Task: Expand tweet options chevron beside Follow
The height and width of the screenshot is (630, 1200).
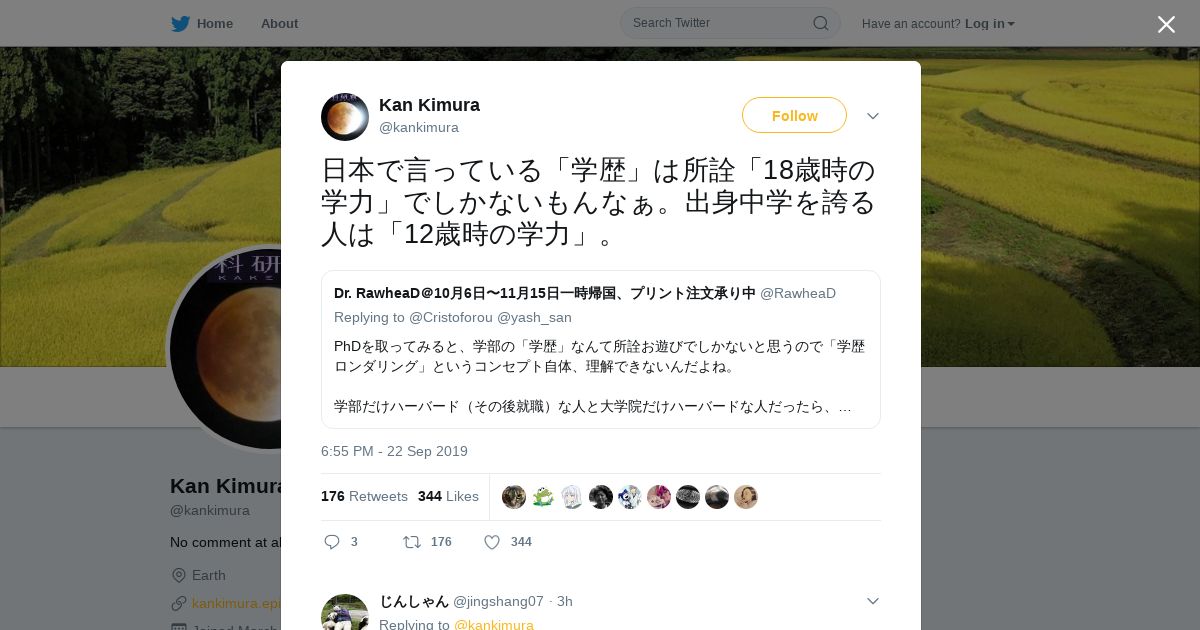Action: (872, 116)
